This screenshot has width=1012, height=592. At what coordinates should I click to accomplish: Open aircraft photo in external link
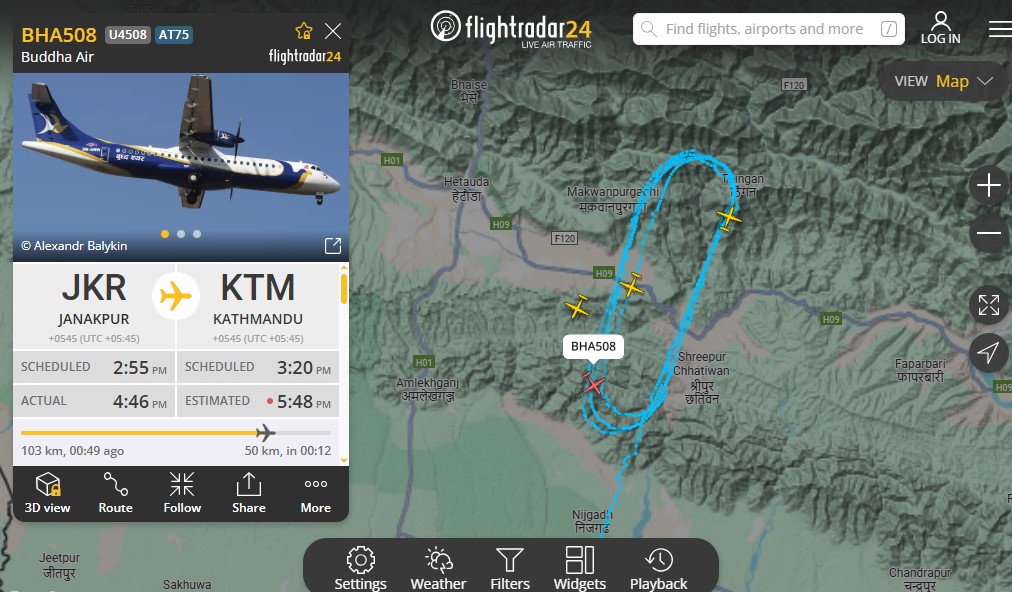coord(332,246)
